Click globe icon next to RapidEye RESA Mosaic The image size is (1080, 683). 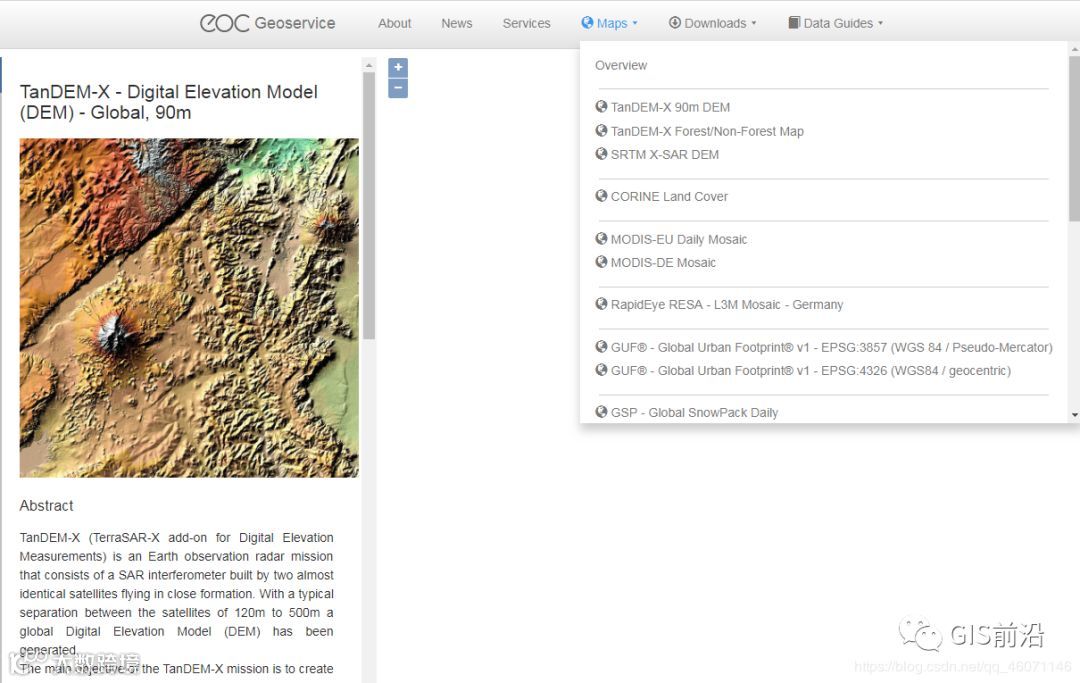tap(601, 304)
